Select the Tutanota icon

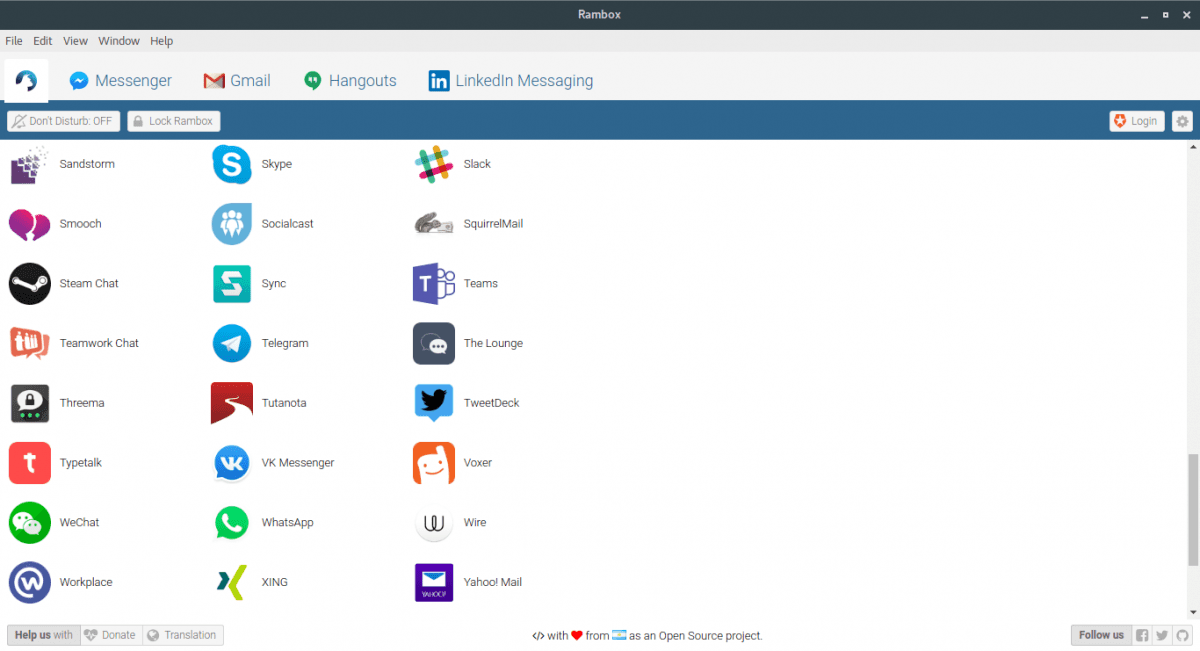point(232,403)
